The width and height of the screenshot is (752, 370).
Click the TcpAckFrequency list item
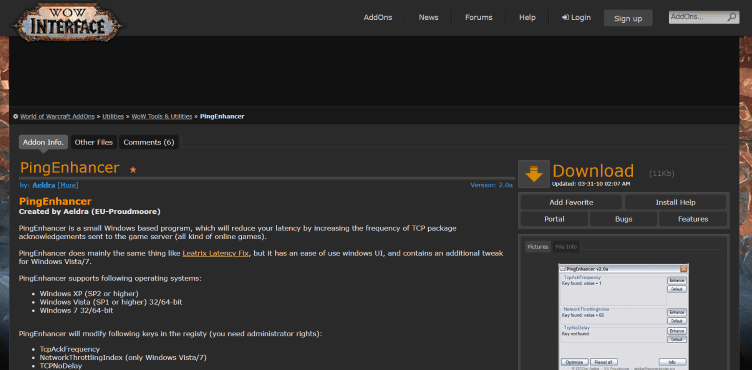click(70, 349)
